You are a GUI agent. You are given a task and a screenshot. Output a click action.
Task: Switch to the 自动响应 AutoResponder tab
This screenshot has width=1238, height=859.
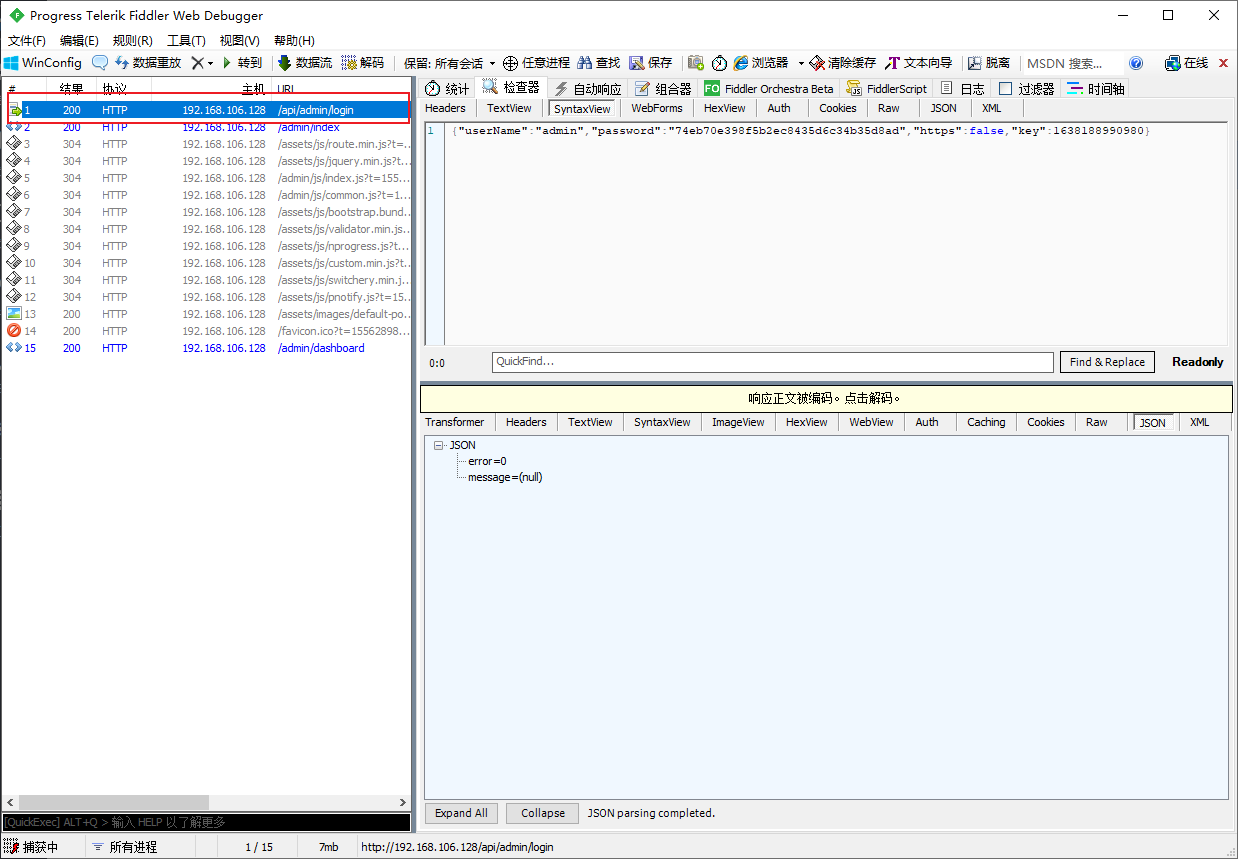tap(588, 88)
